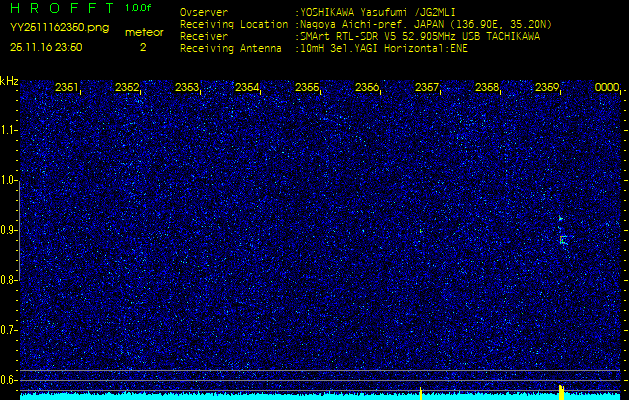Image resolution: width=629 pixels, height=400 pixels.
Task: Click the meteor count label
Action: click(143, 32)
